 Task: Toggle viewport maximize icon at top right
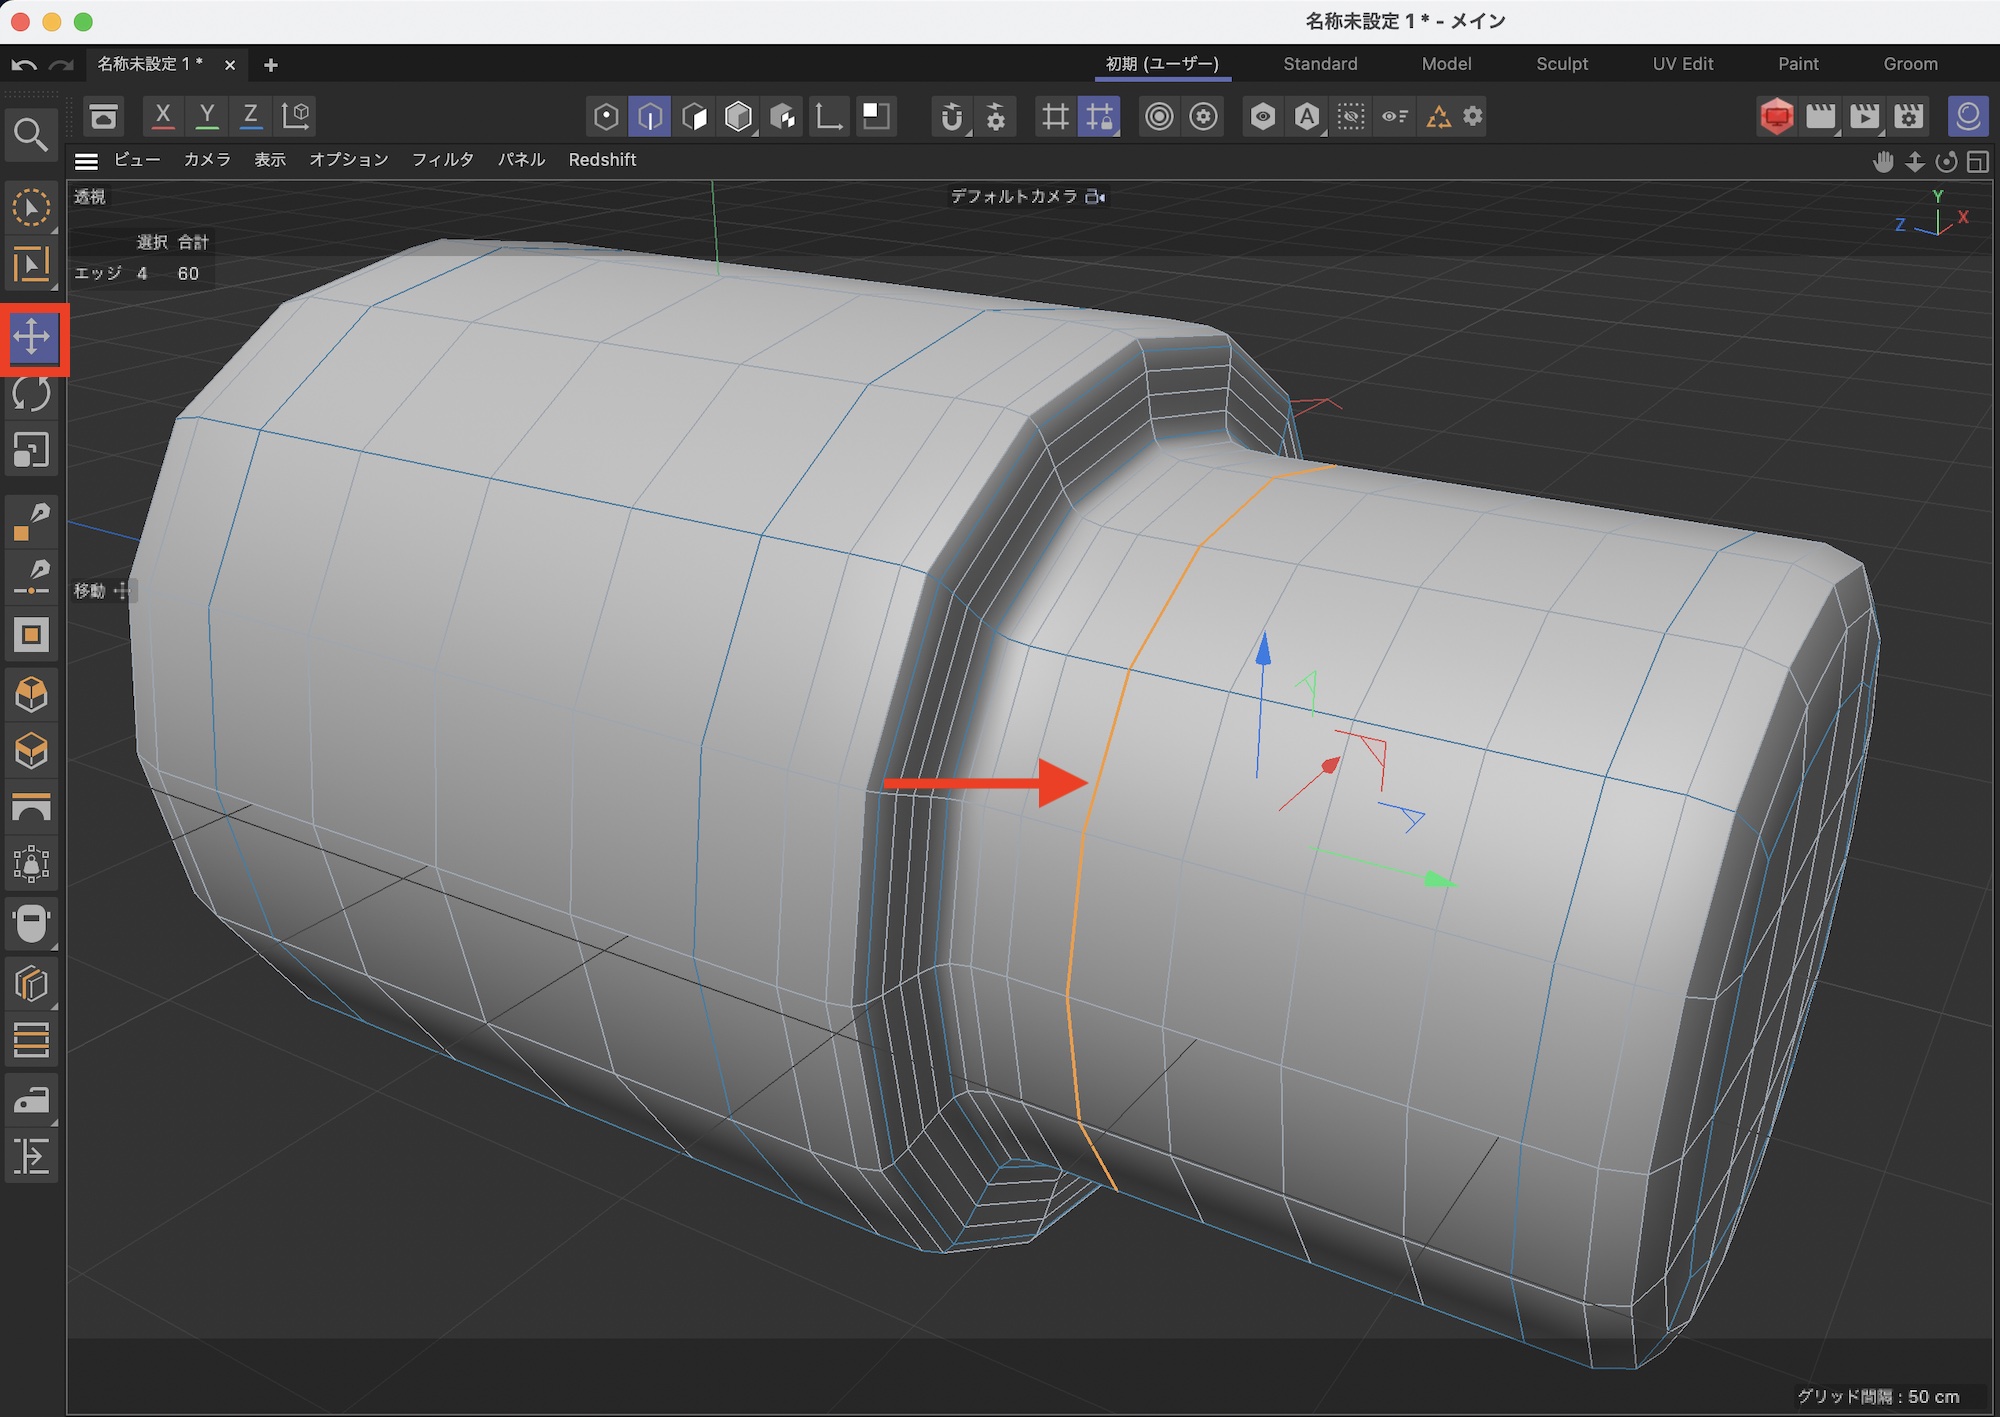click(x=1977, y=162)
